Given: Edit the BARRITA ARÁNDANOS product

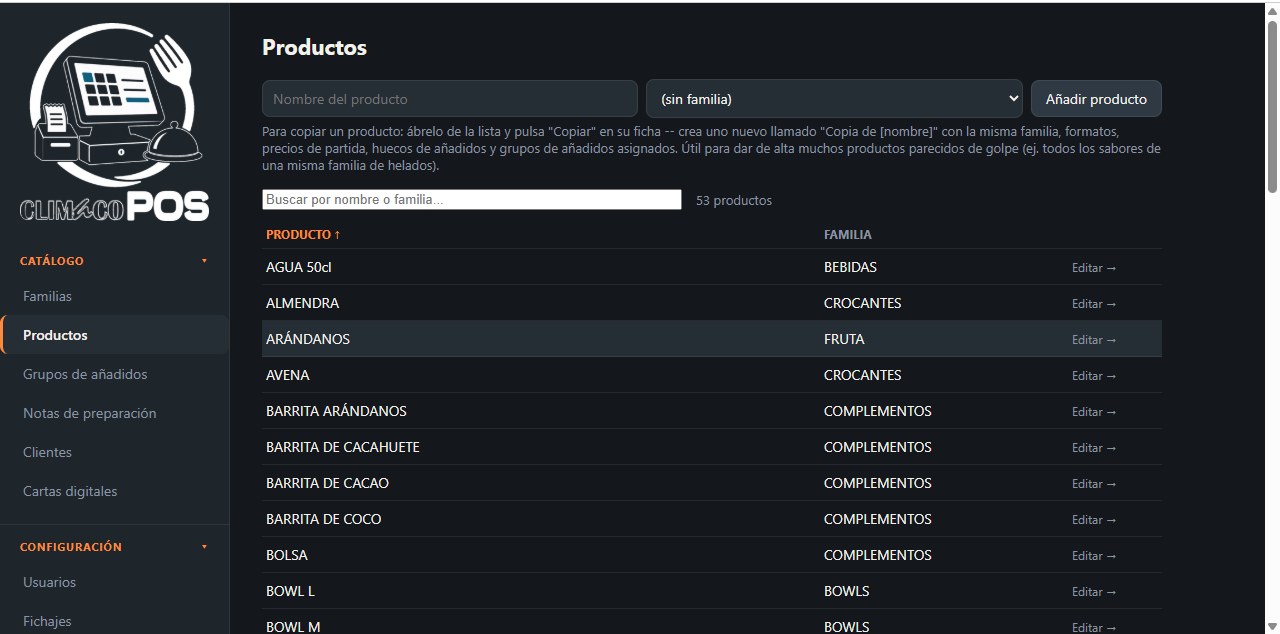Looking at the screenshot, I should [1094, 412].
